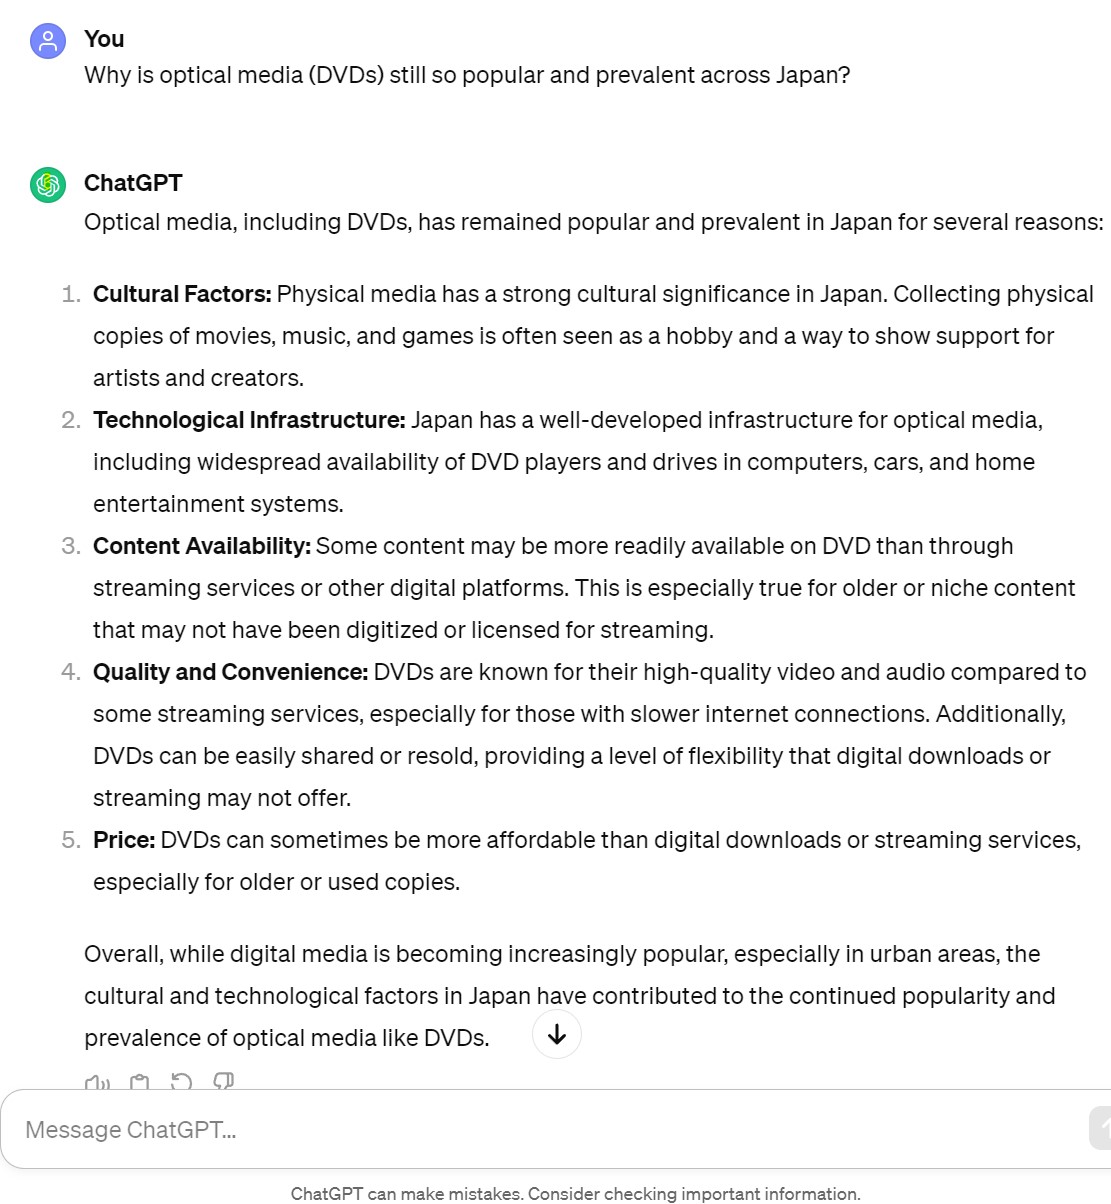Viewport: 1111px width, 1204px height.
Task: Select the "Technological Infrastructure" heading
Action: [249, 420]
